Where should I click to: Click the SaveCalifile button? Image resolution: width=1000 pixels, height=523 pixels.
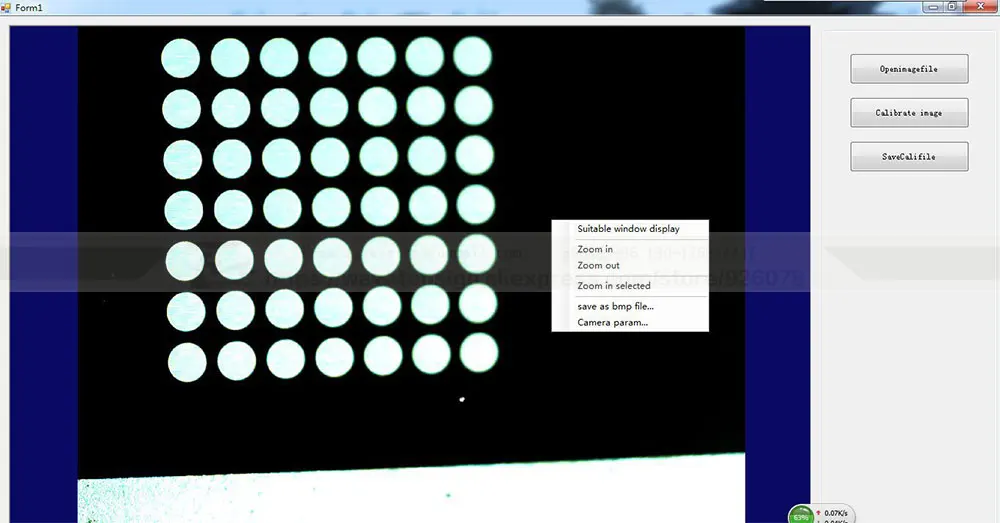[909, 156]
